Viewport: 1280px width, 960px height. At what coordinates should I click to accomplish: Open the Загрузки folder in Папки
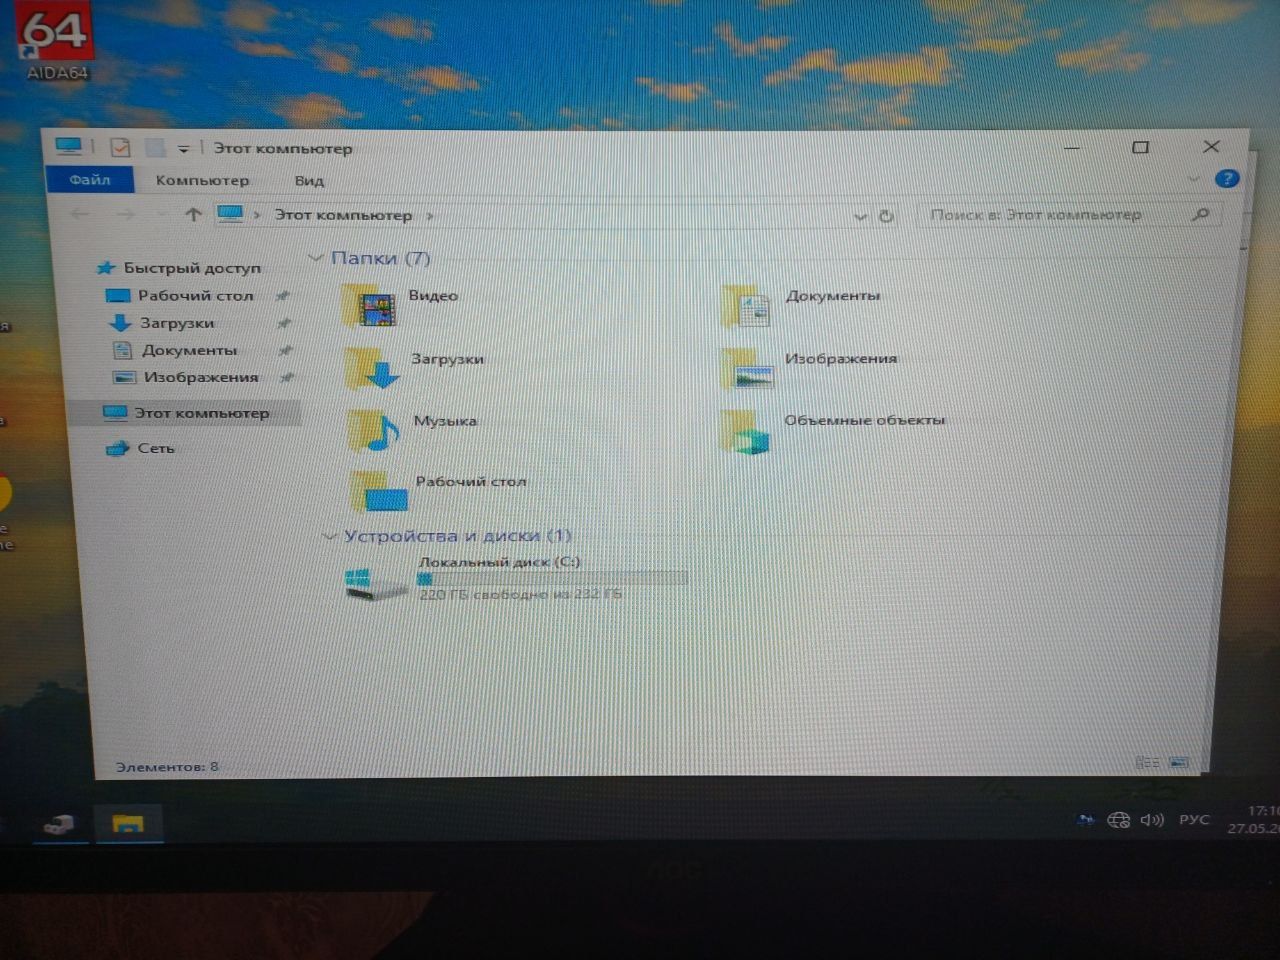tap(414, 368)
